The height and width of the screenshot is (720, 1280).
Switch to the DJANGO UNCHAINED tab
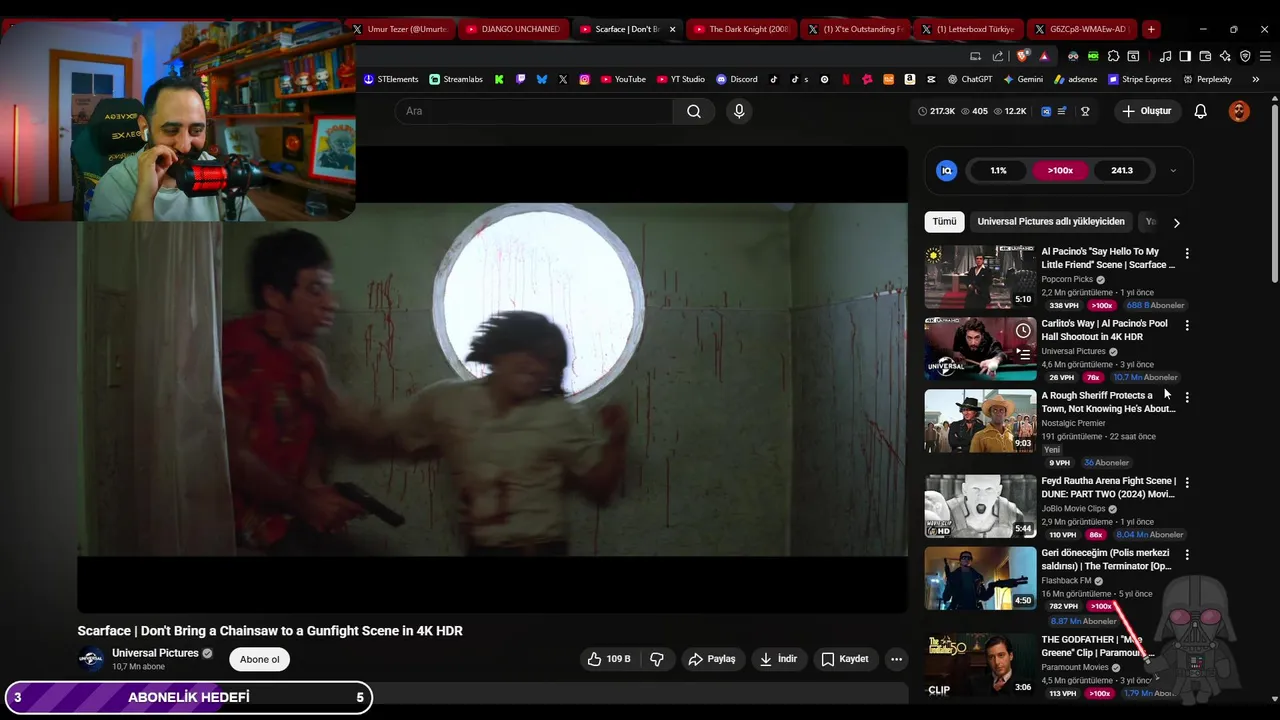(x=513, y=29)
